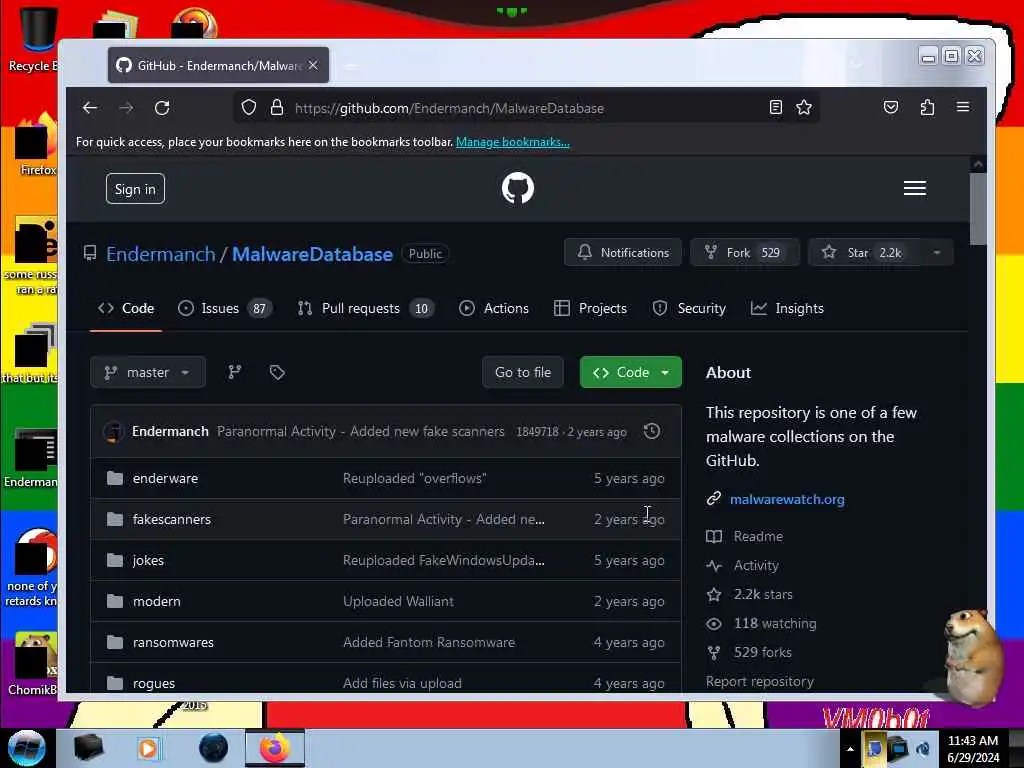Open GitHub's hamburger navigation menu

tap(914, 188)
